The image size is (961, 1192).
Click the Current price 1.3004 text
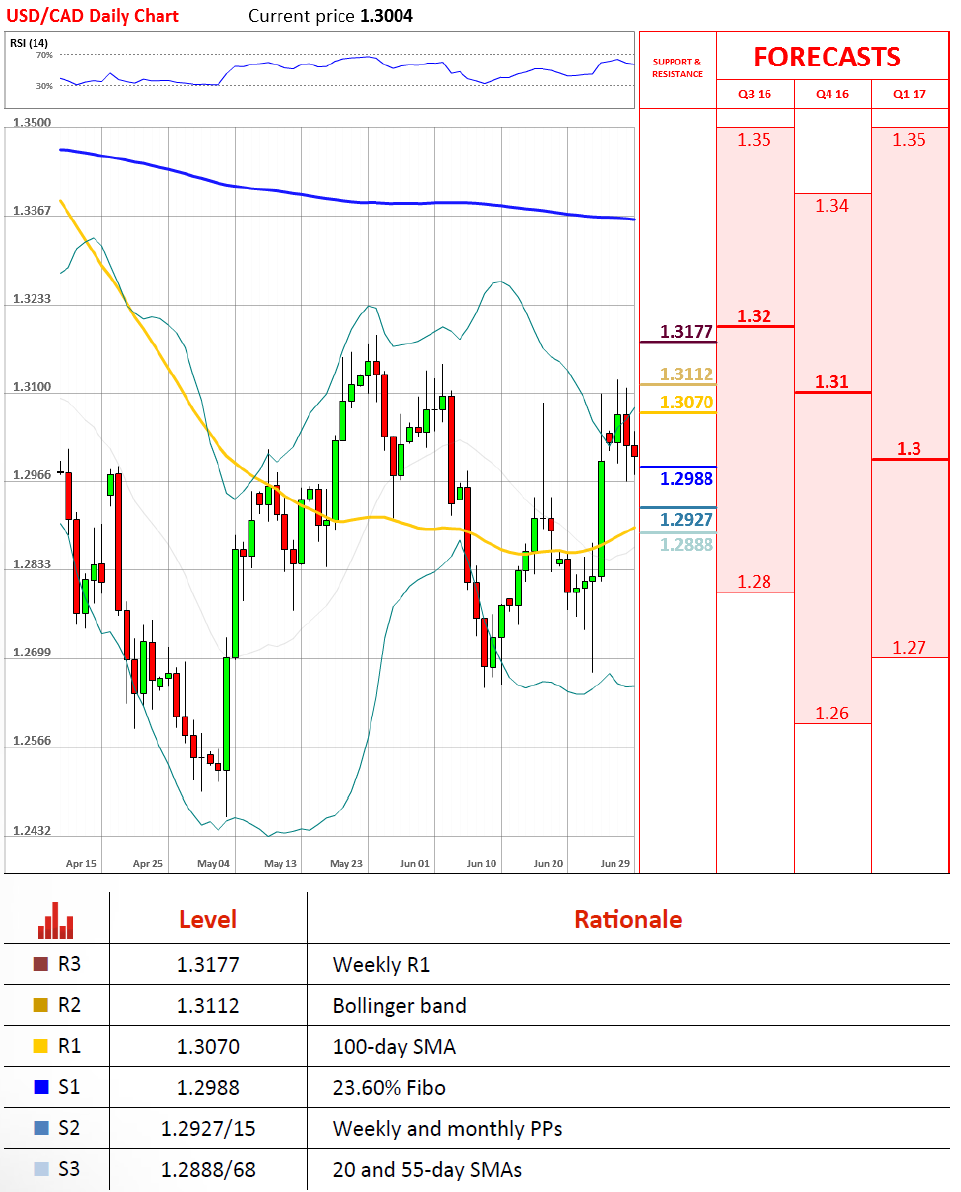click(330, 16)
